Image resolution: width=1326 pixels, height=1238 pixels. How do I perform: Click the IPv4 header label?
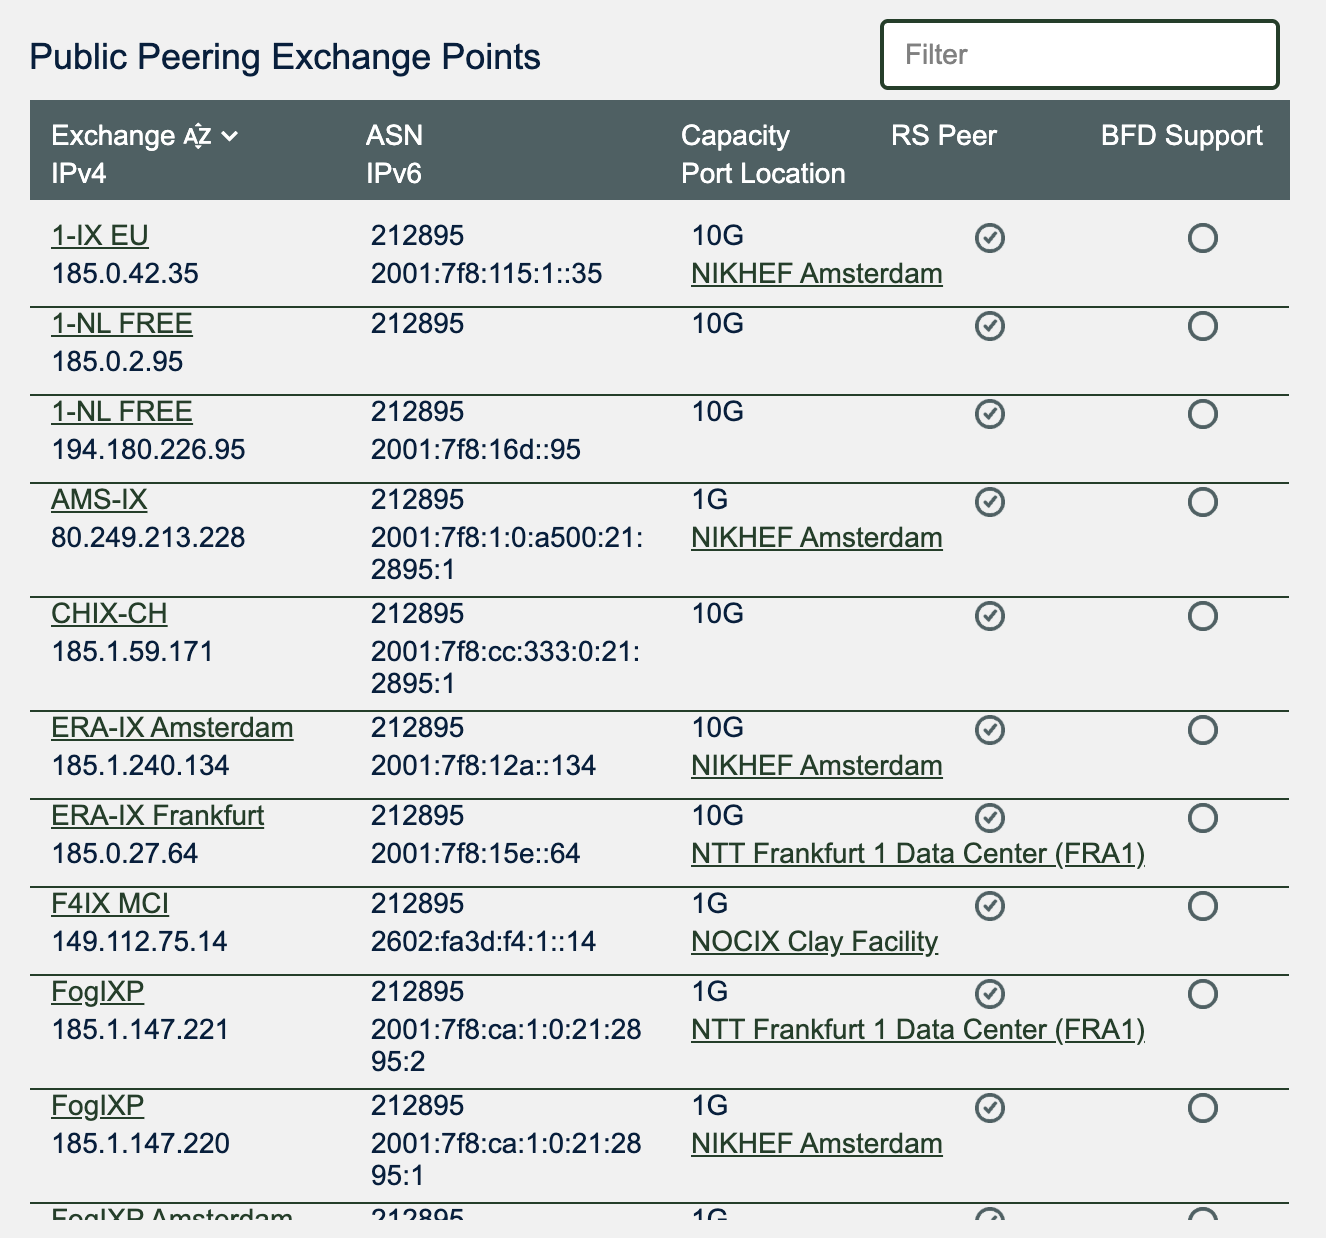tap(79, 173)
